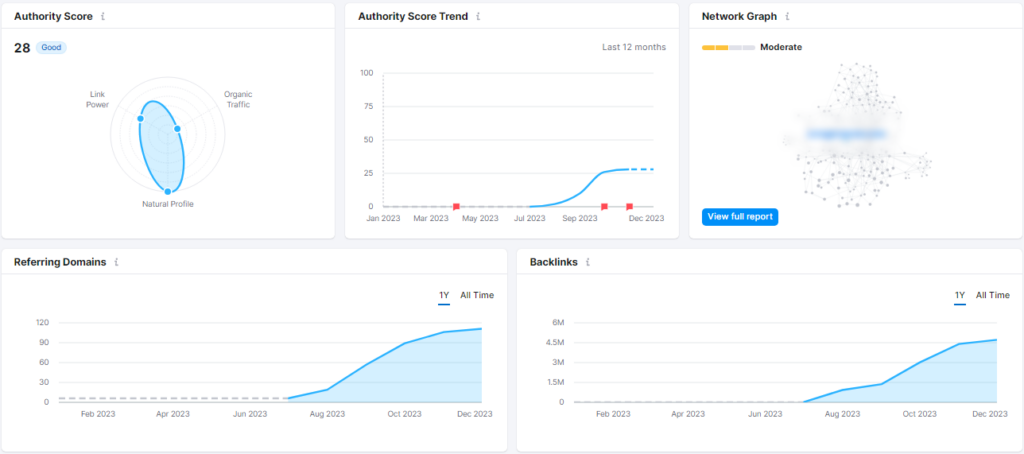Screen dimensions: 1024x454
Task: Open the View full report button
Action: (740, 217)
